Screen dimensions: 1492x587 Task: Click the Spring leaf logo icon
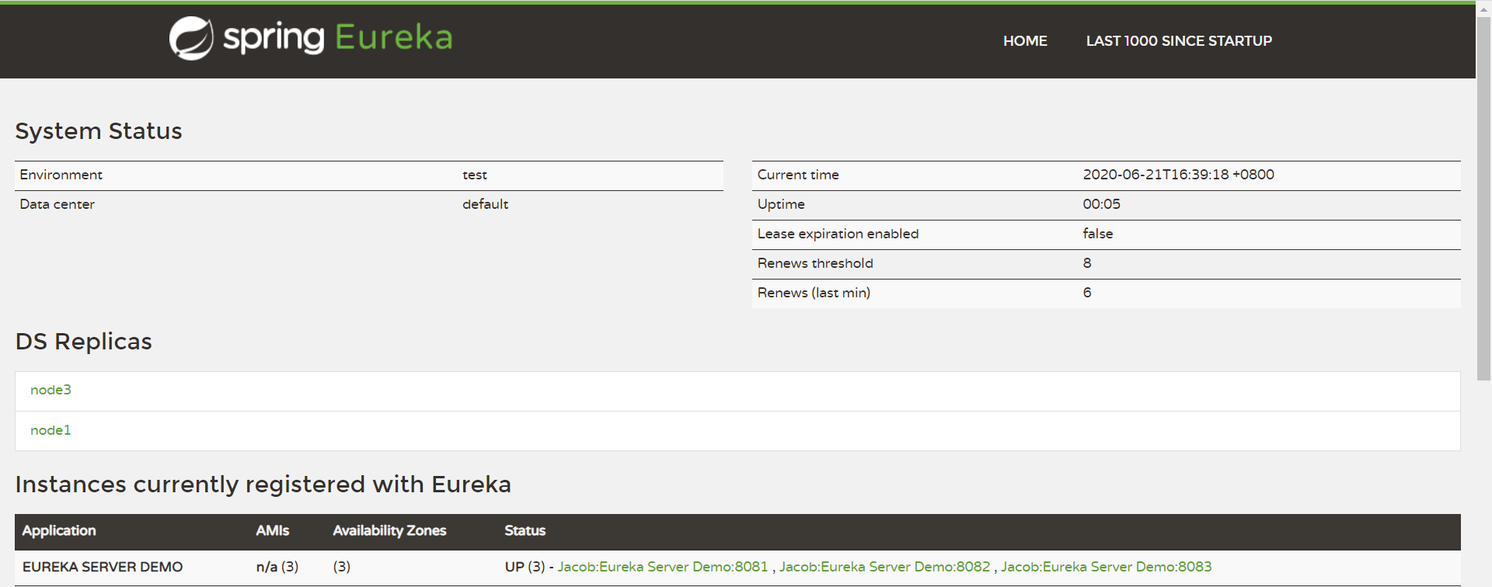[191, 38]
